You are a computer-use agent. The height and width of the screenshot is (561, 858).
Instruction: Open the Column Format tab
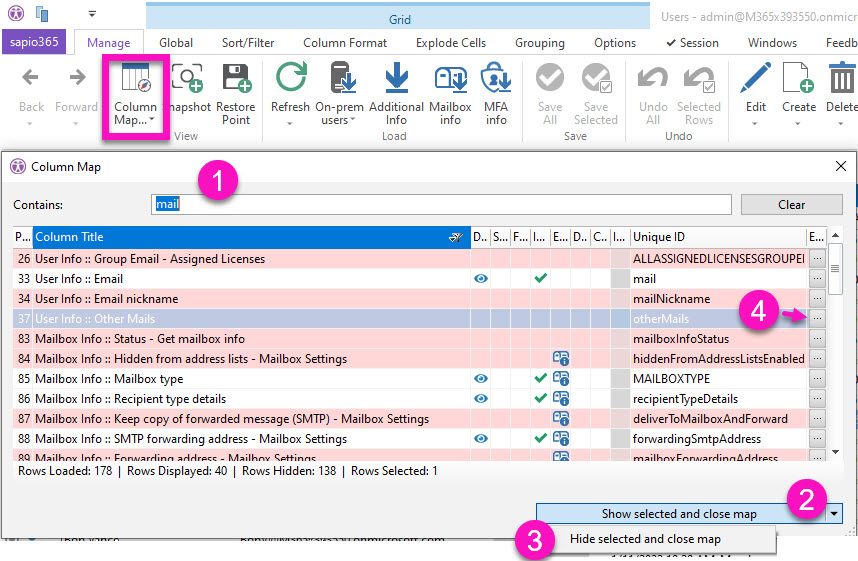345,43
